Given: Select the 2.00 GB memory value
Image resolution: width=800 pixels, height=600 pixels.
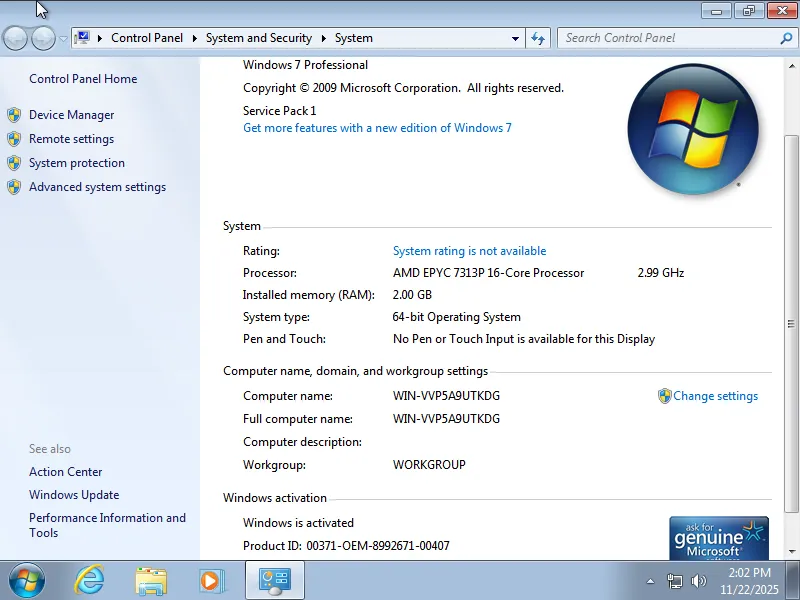Looking at the screenshot, I should [x=412, y=295].
